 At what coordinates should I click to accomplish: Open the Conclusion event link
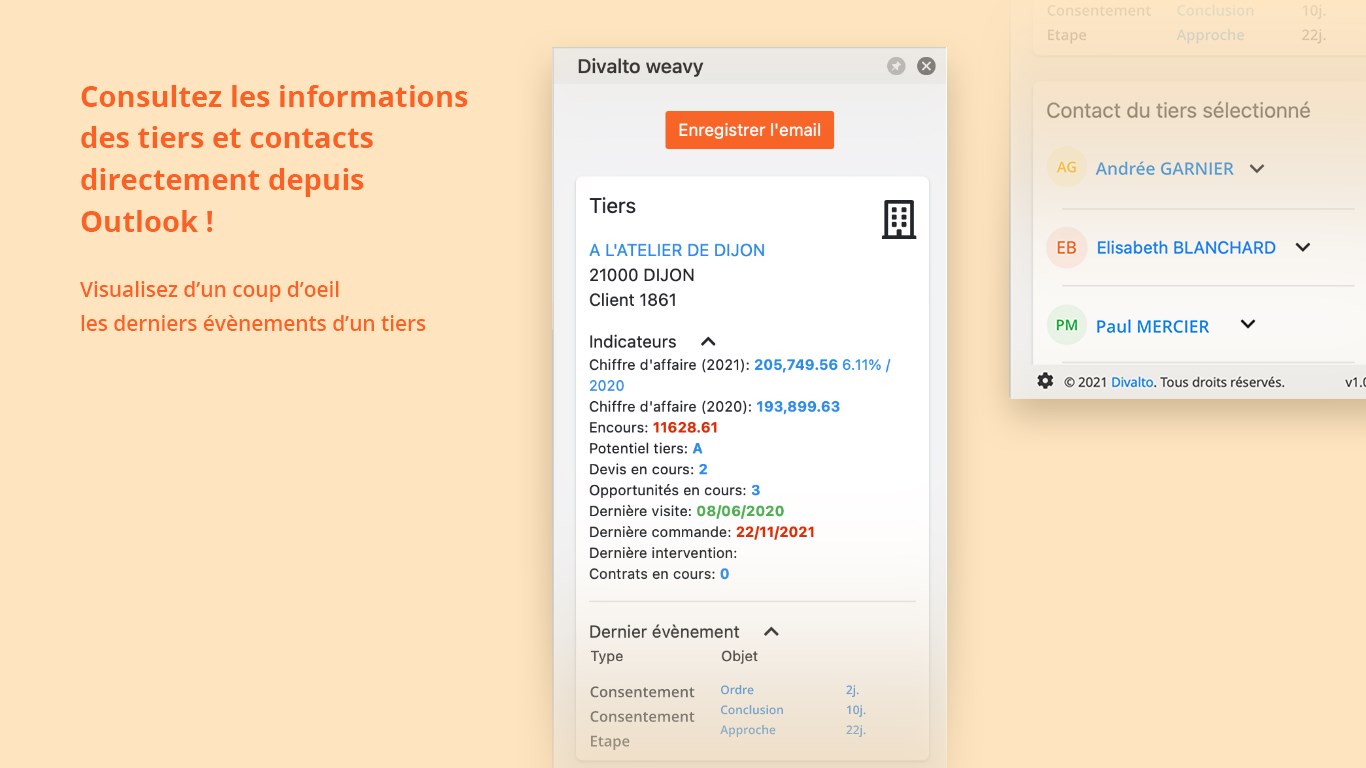click(x=752, y=710)
